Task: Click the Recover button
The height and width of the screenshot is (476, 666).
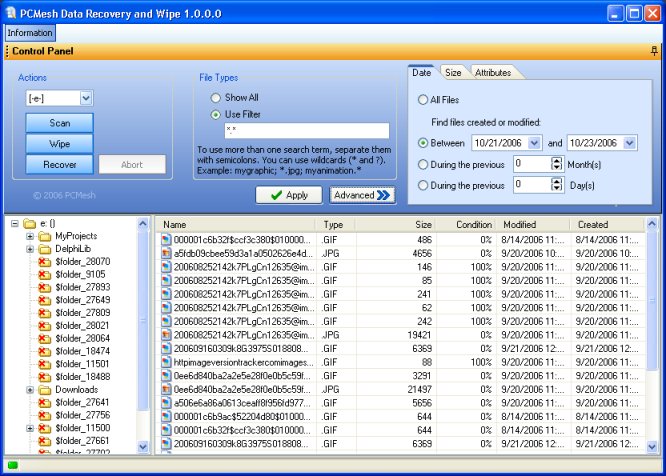Action: click(x=59, y=164)
